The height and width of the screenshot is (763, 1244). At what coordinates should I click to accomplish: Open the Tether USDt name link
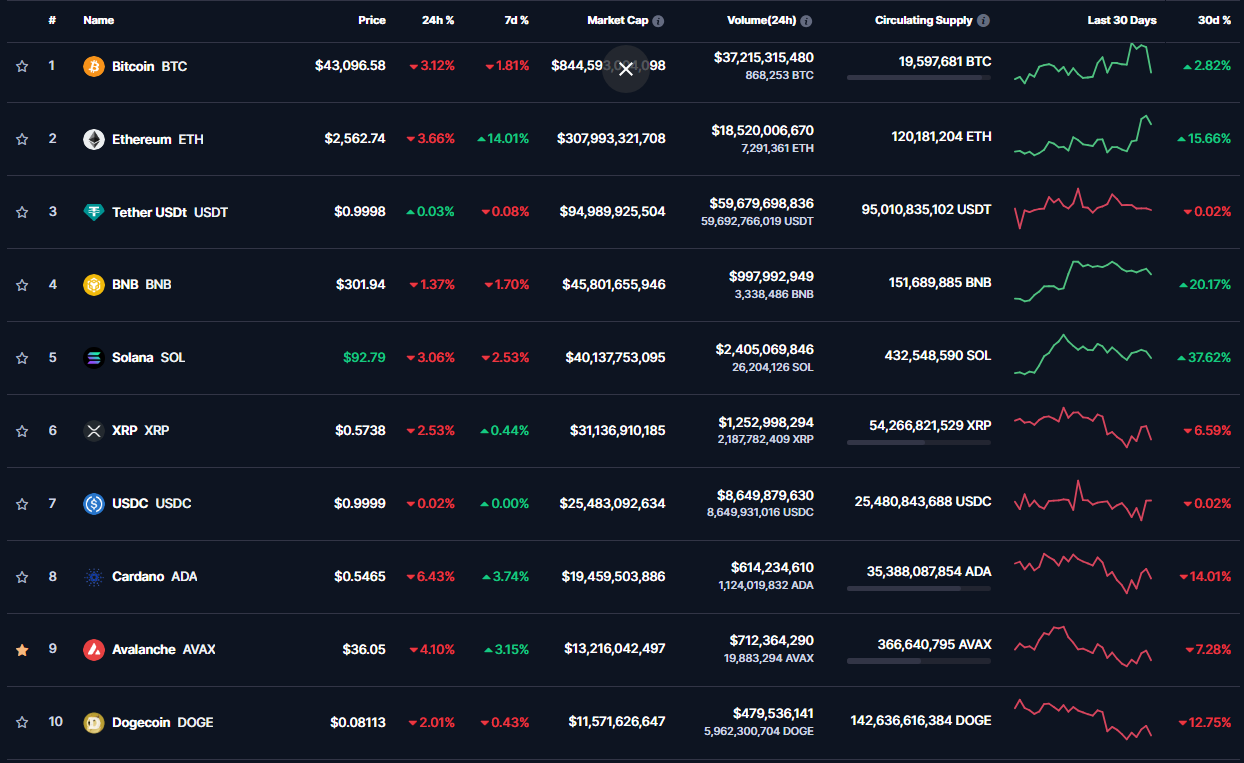(x=170, y=212)
